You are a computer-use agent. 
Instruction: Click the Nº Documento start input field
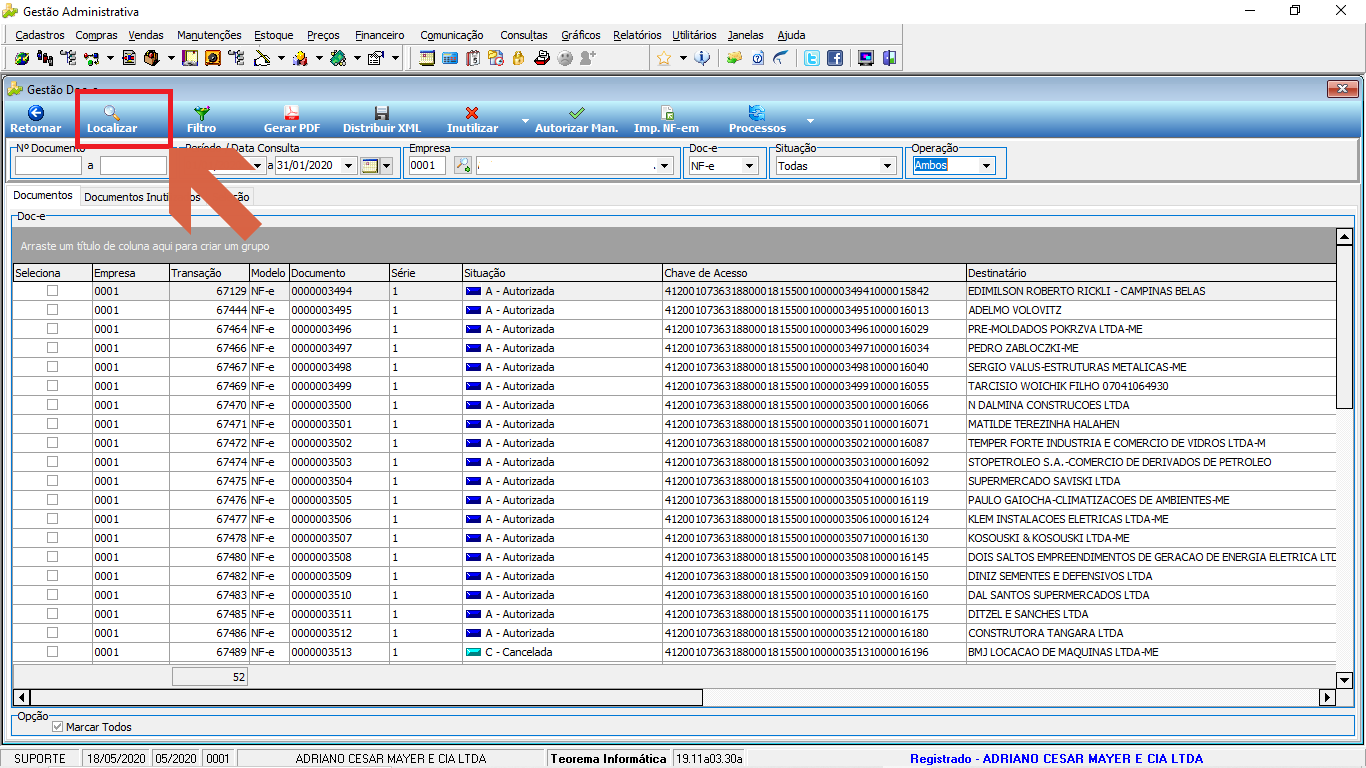coord(48,166)
